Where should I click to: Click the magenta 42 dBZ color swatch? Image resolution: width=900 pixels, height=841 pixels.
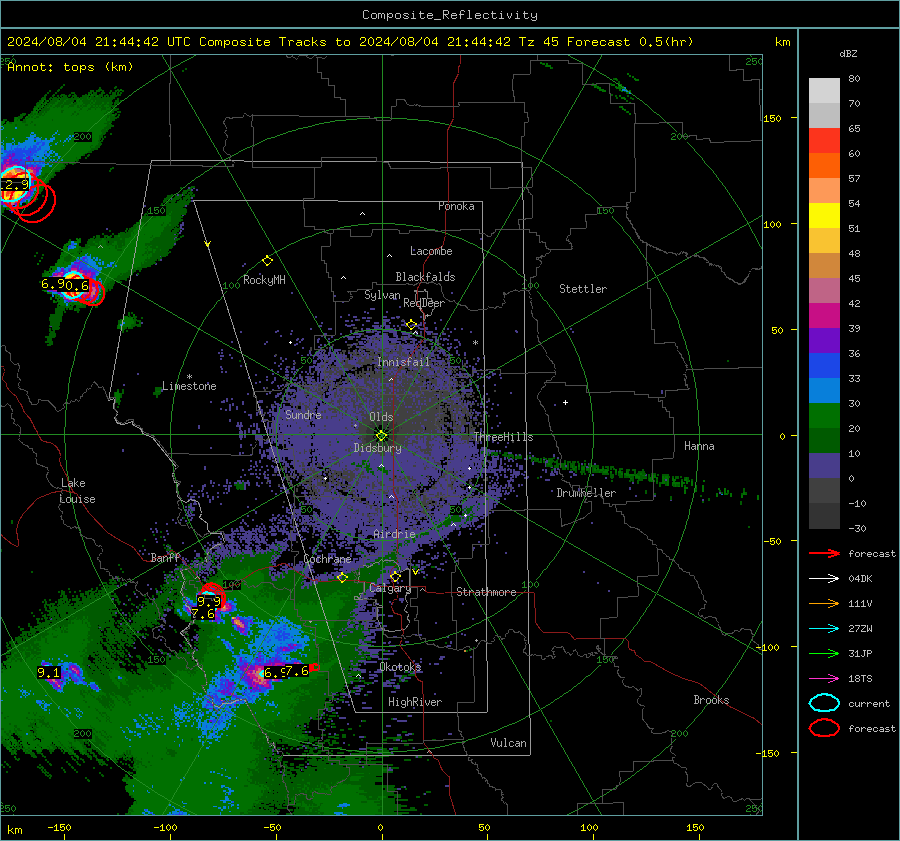coord(824,316)
